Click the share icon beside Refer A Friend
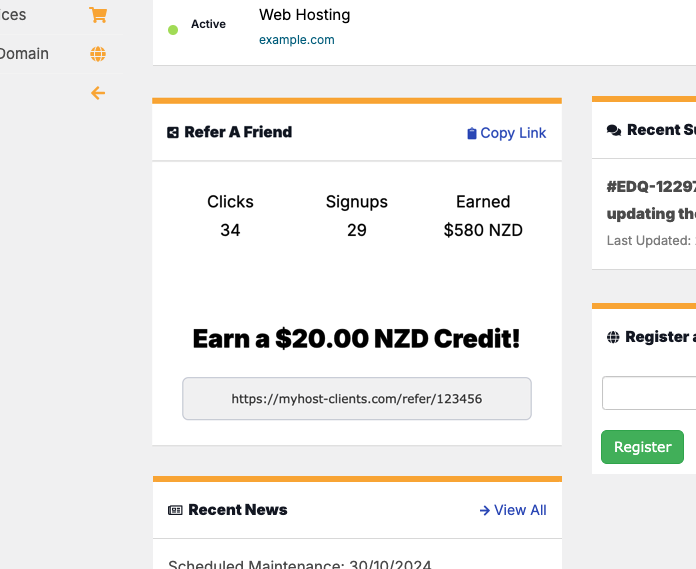696x569 pixels. 173,132
